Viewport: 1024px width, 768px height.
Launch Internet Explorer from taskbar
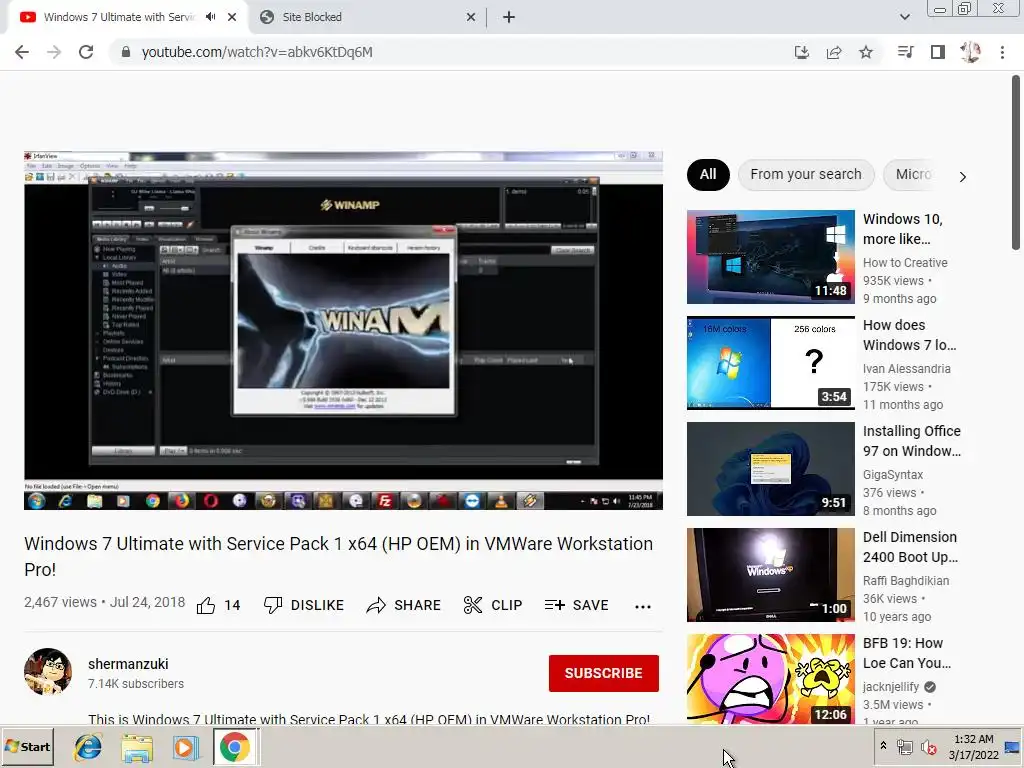tap(88, 747)
